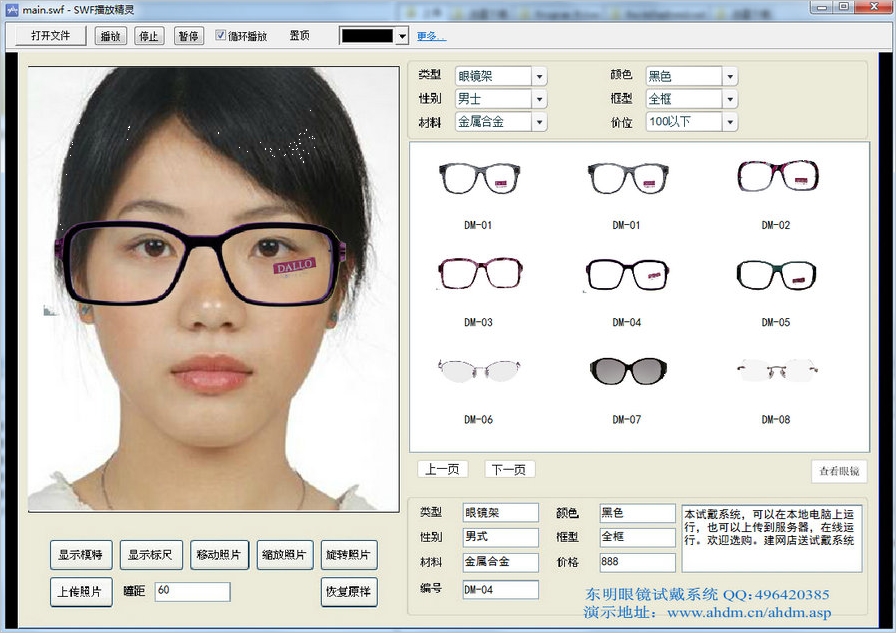Click the 更多 more link
The image size is (896, 633).
coord(431,36)
